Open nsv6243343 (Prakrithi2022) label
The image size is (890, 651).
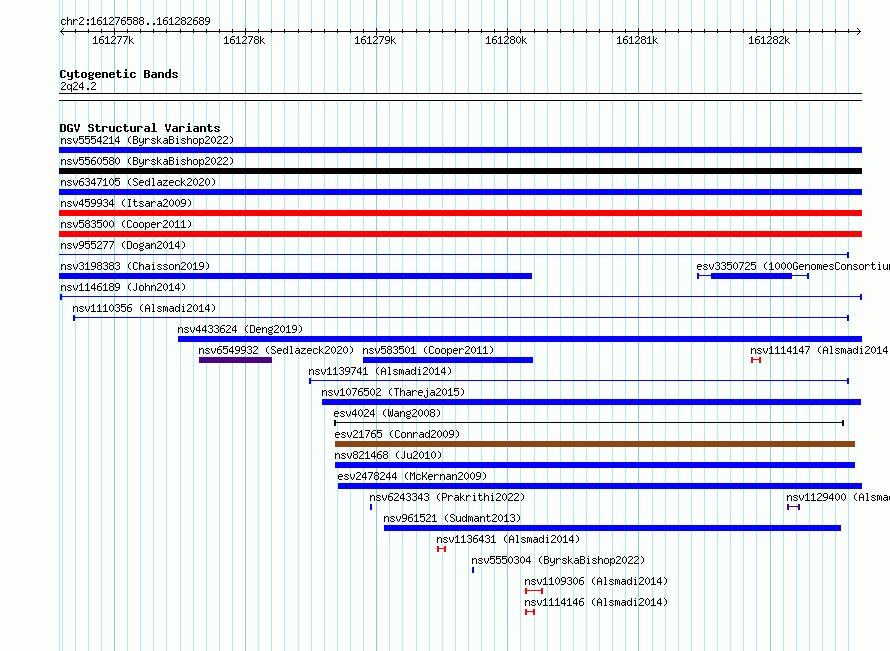click(x=447, y=497)
